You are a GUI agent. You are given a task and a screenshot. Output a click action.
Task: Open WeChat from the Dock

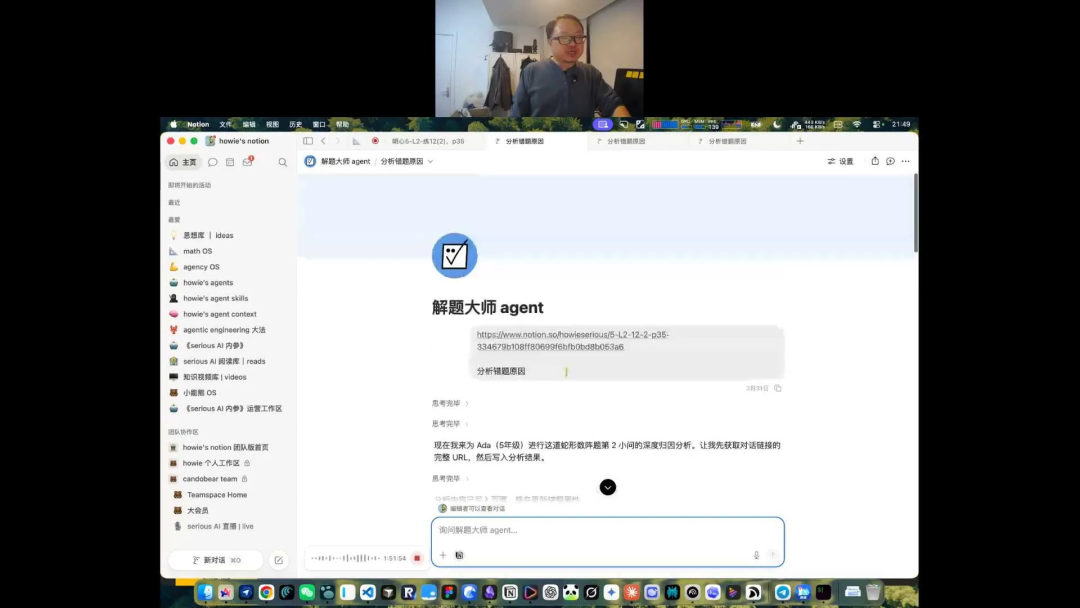307,592
